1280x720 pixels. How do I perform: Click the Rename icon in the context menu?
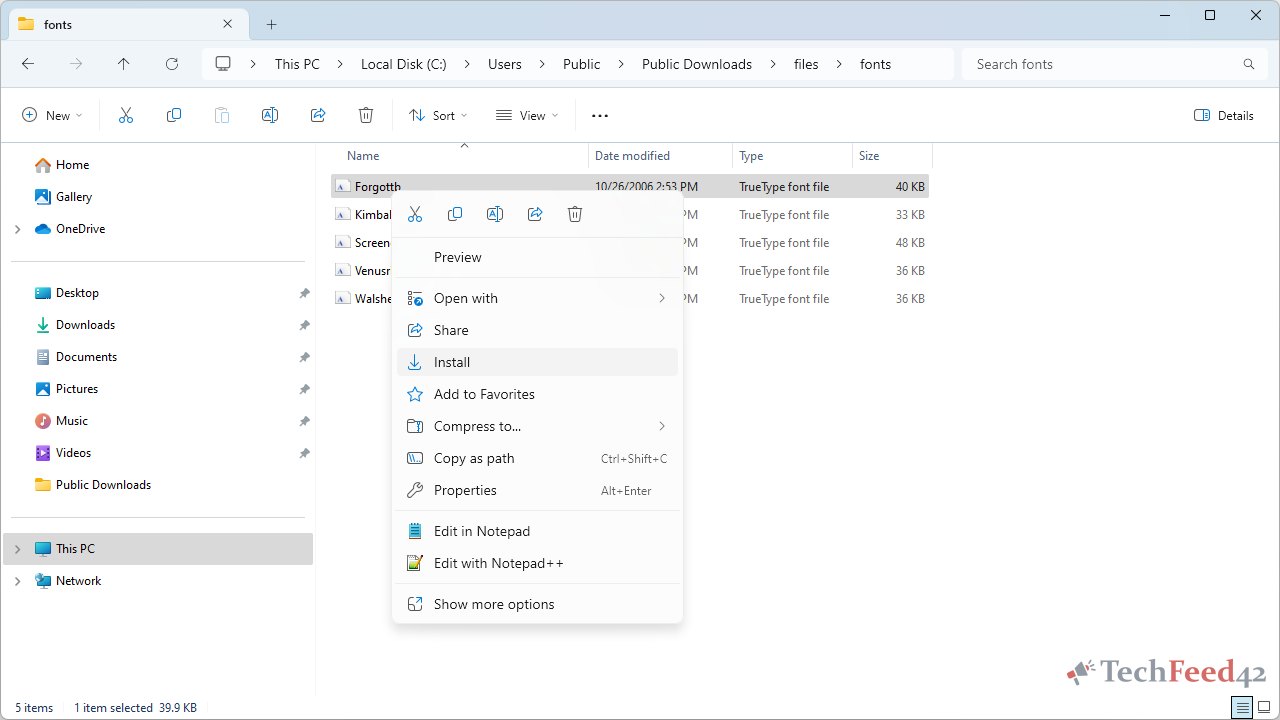[x=495, y=214]
